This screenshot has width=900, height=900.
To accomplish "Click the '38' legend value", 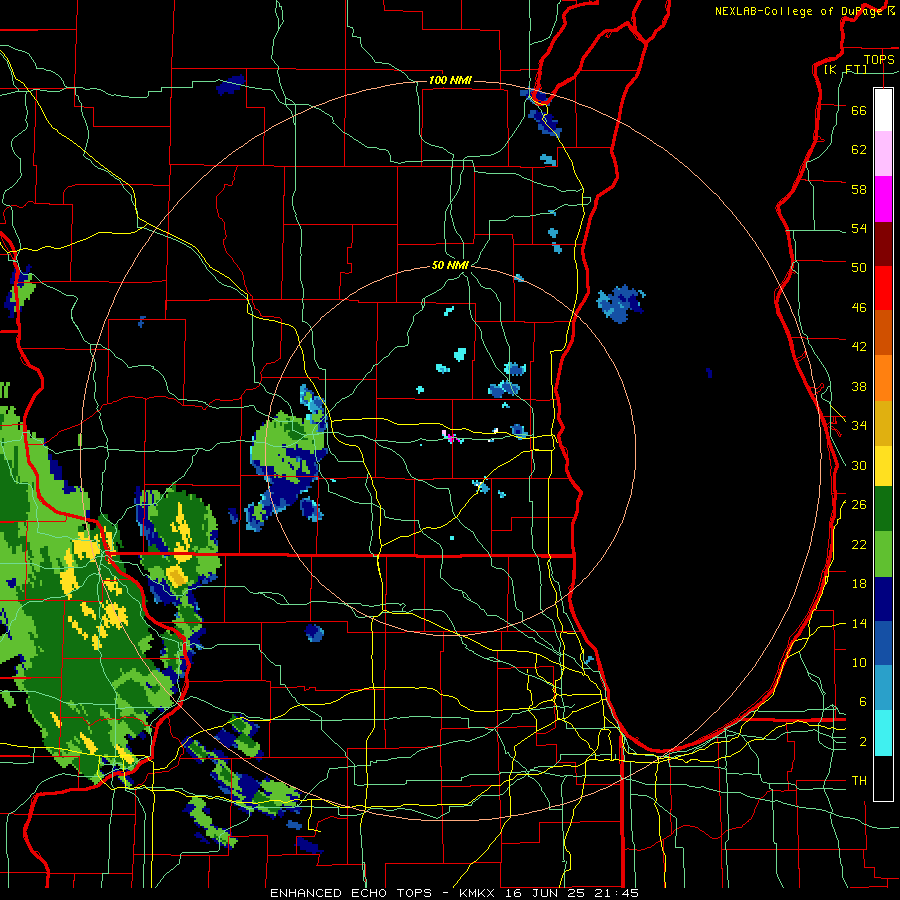I will (859, 386).
